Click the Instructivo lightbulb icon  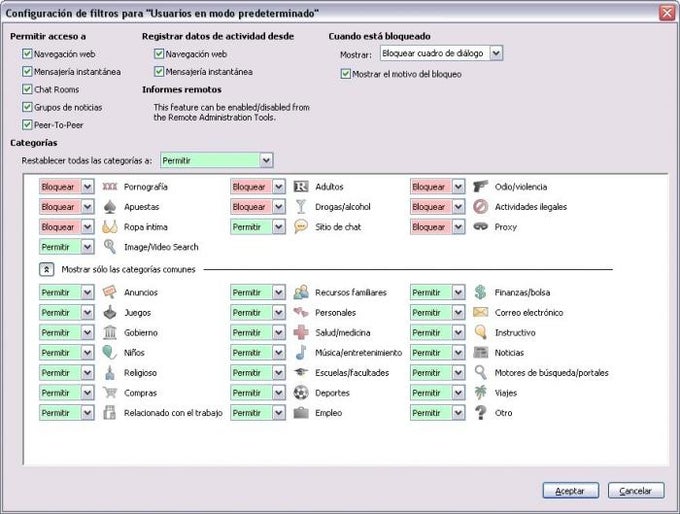(481, 332)
